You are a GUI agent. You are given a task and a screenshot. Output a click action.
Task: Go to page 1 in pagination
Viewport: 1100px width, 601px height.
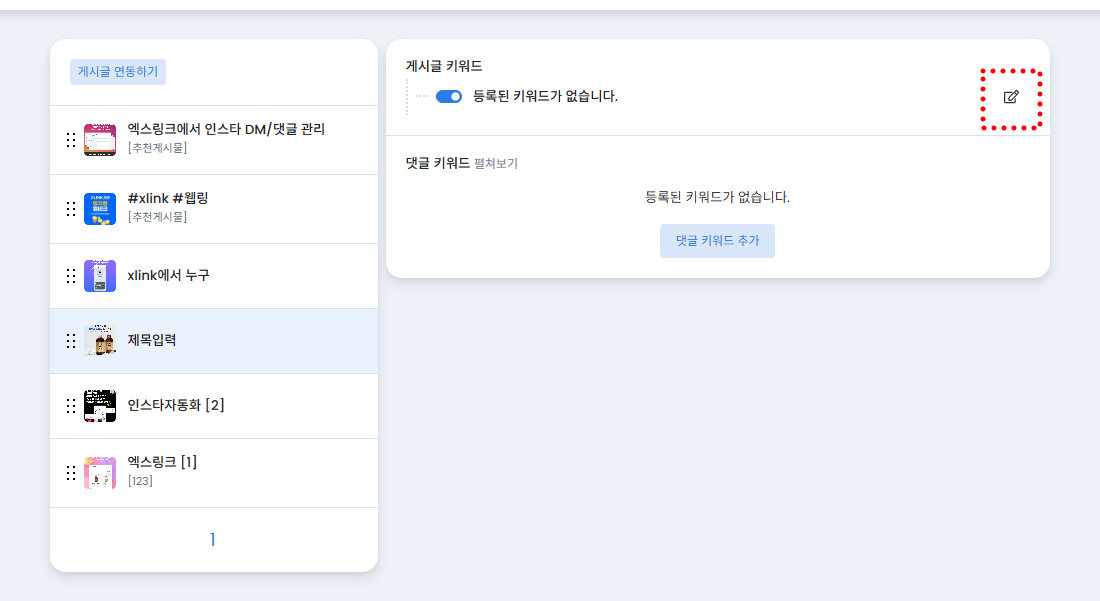pos(212,540)
